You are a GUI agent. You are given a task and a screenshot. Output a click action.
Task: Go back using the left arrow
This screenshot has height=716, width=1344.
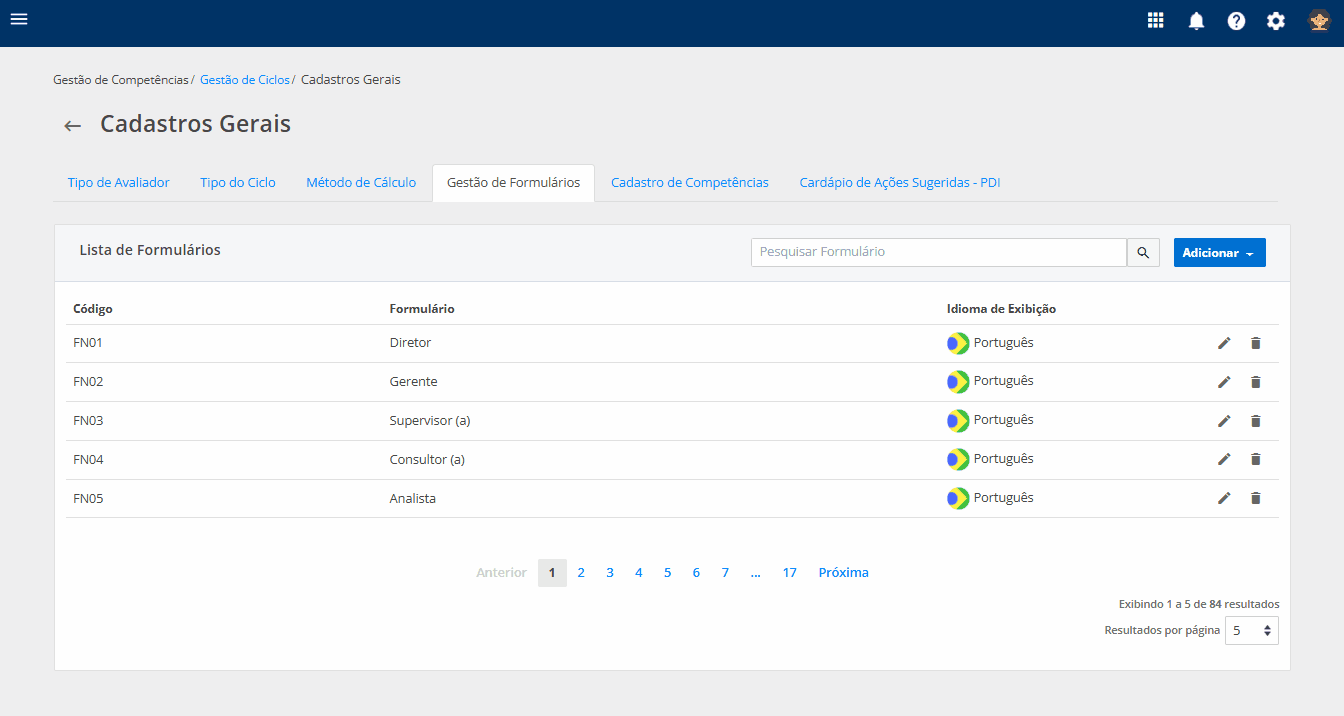[72, 125]
